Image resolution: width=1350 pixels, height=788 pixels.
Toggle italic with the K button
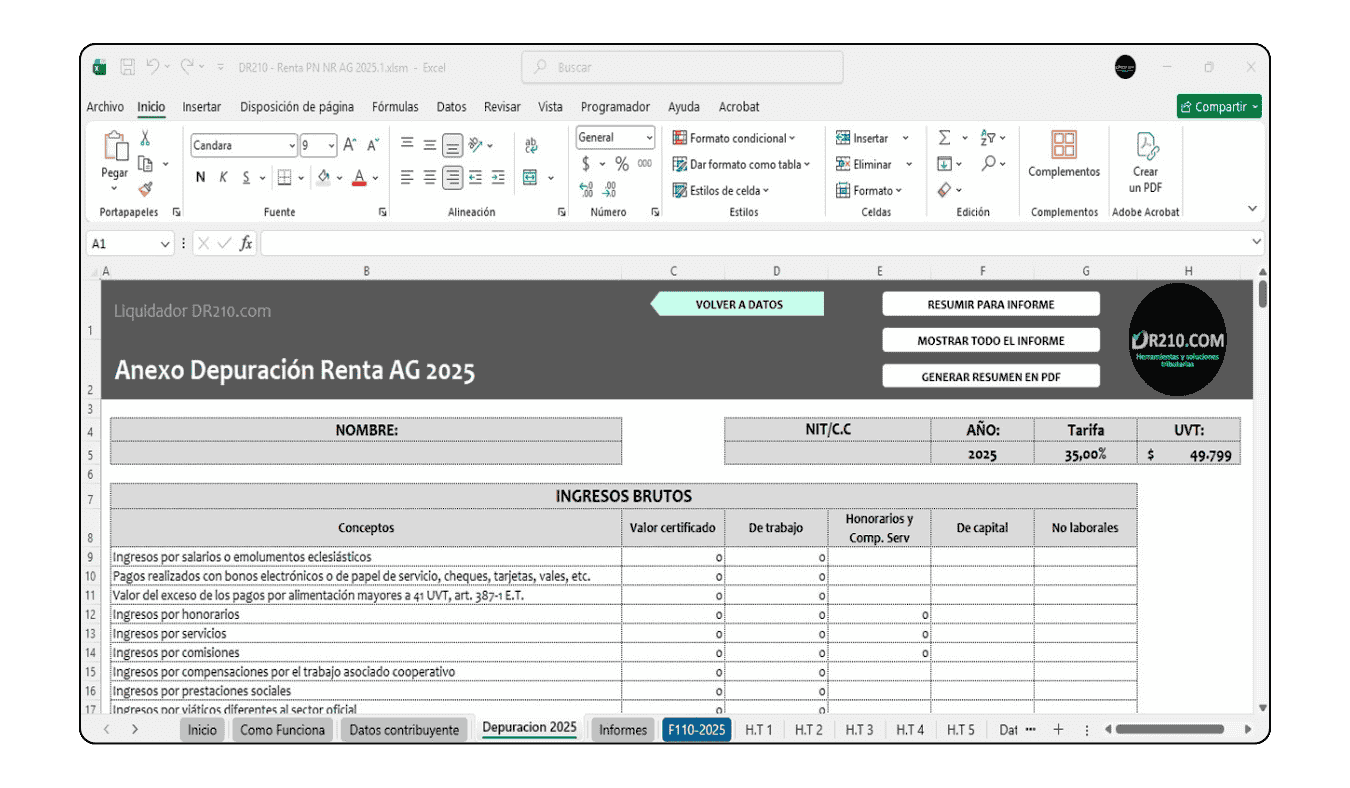tap(224, 177)
